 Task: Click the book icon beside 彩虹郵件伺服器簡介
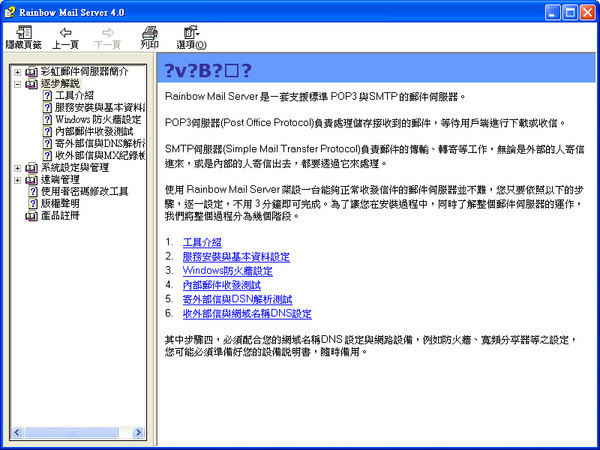point(31,72)
